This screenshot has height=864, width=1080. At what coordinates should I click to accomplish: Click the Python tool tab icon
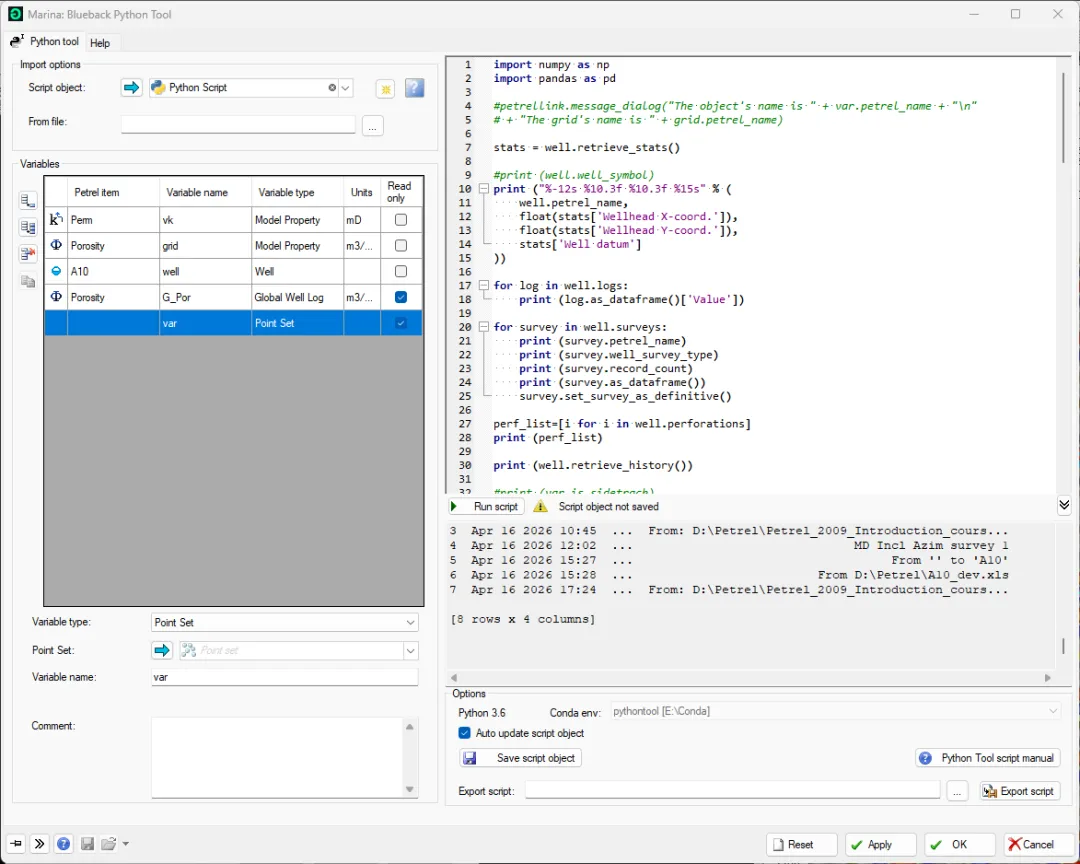[x=17, y=41]
